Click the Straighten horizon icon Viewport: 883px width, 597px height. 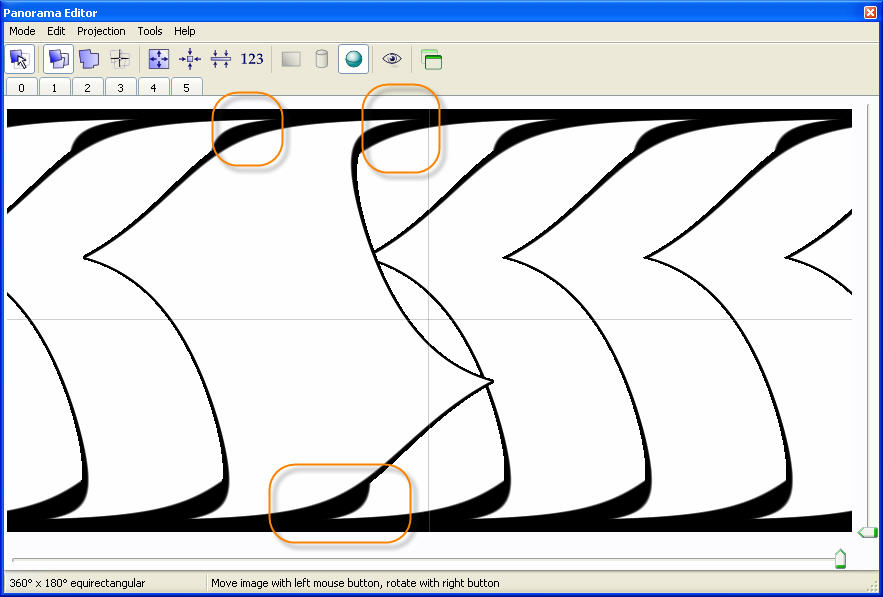click(x=221, y=59)
